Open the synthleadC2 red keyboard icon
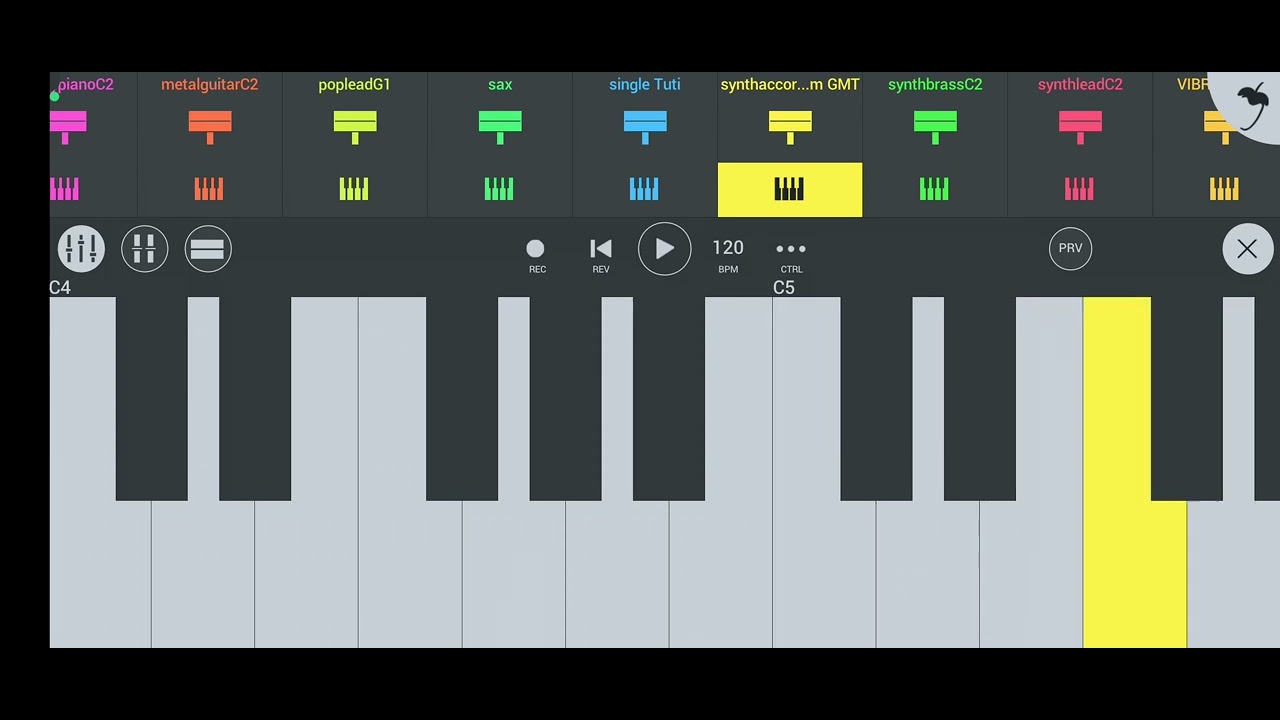Screen dimensions: 1280x720 click(1079, 189)
